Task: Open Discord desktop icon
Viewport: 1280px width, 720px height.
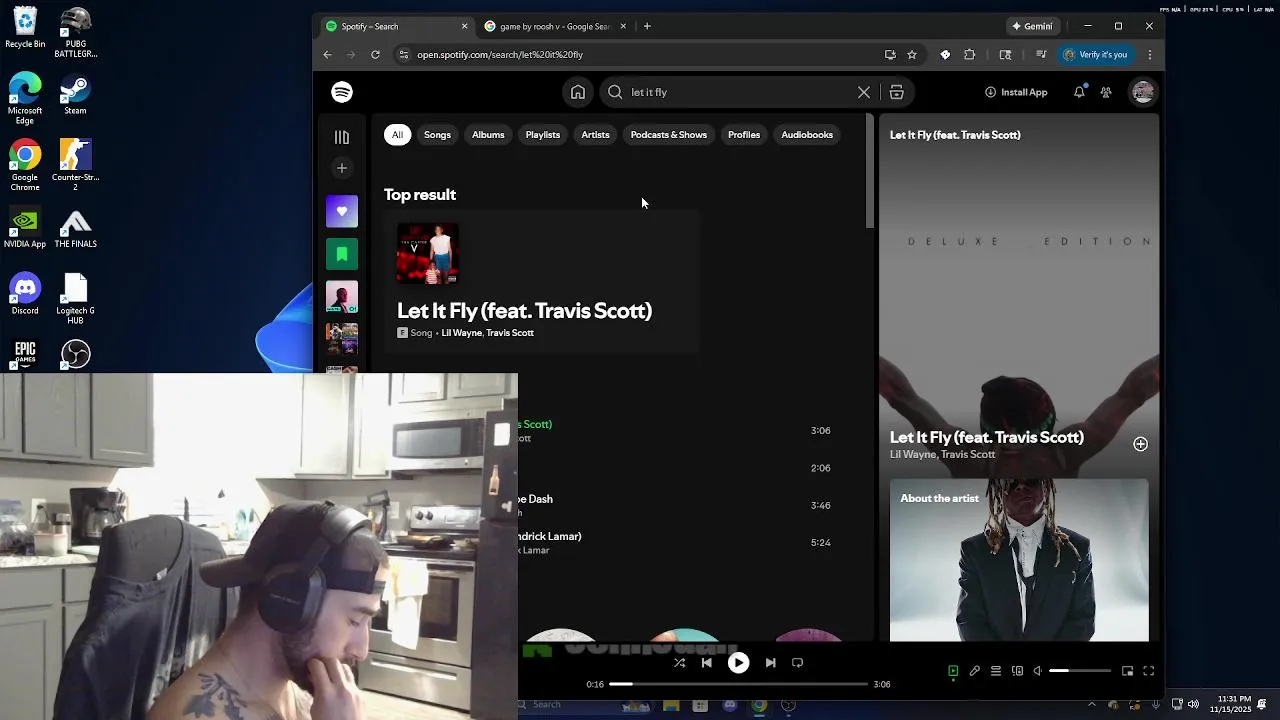Action: tap(25, 294)
